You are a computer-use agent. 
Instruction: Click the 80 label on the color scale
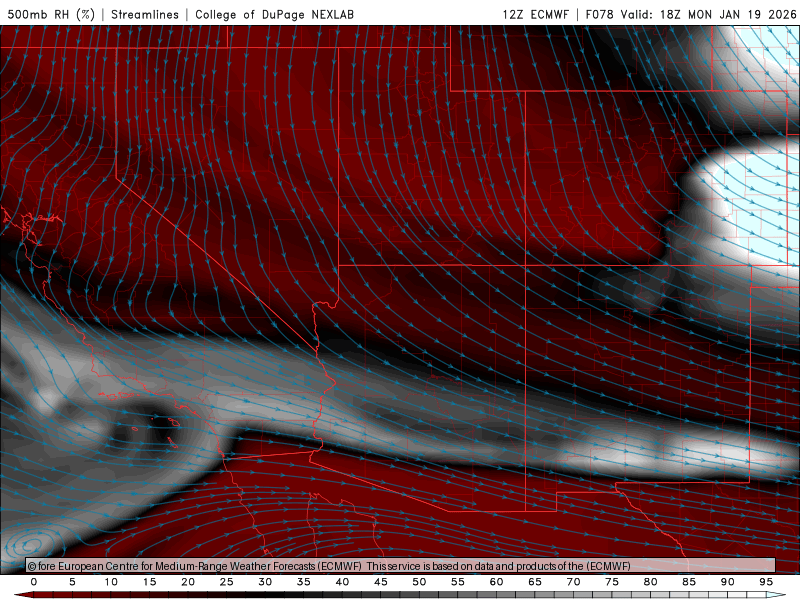pyautogui.click(x=651, y=582)
